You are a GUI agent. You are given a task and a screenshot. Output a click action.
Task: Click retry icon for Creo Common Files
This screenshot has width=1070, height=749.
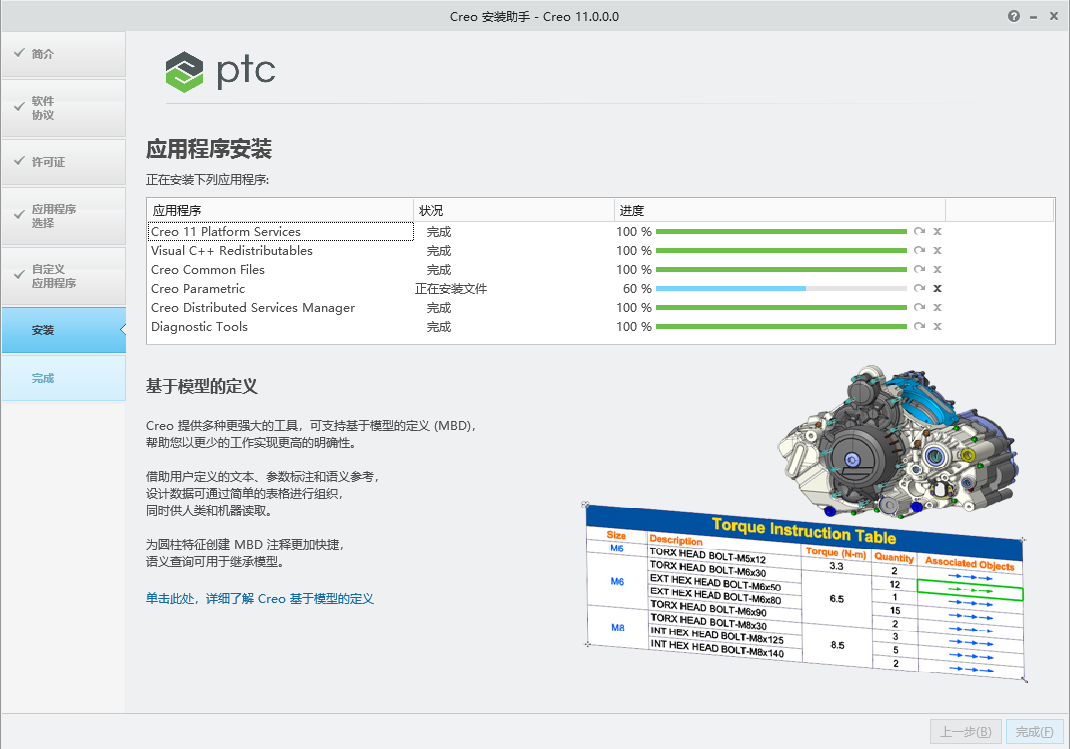click(919, 269)
